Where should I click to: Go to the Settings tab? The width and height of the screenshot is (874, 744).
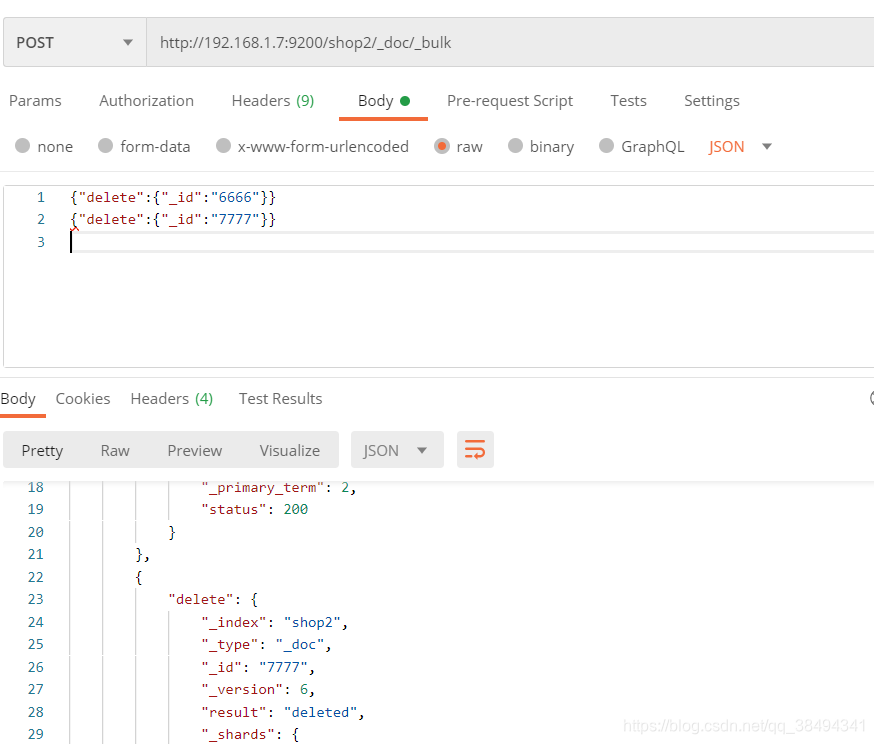[x=711, y=101]
